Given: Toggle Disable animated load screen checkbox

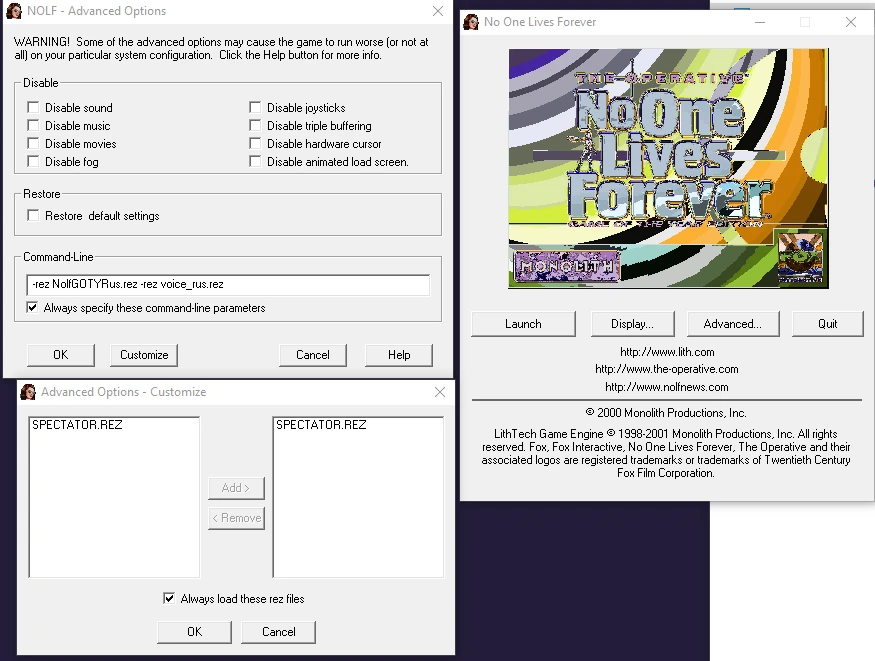Looking at the screenshot, I should pos(255,161).
